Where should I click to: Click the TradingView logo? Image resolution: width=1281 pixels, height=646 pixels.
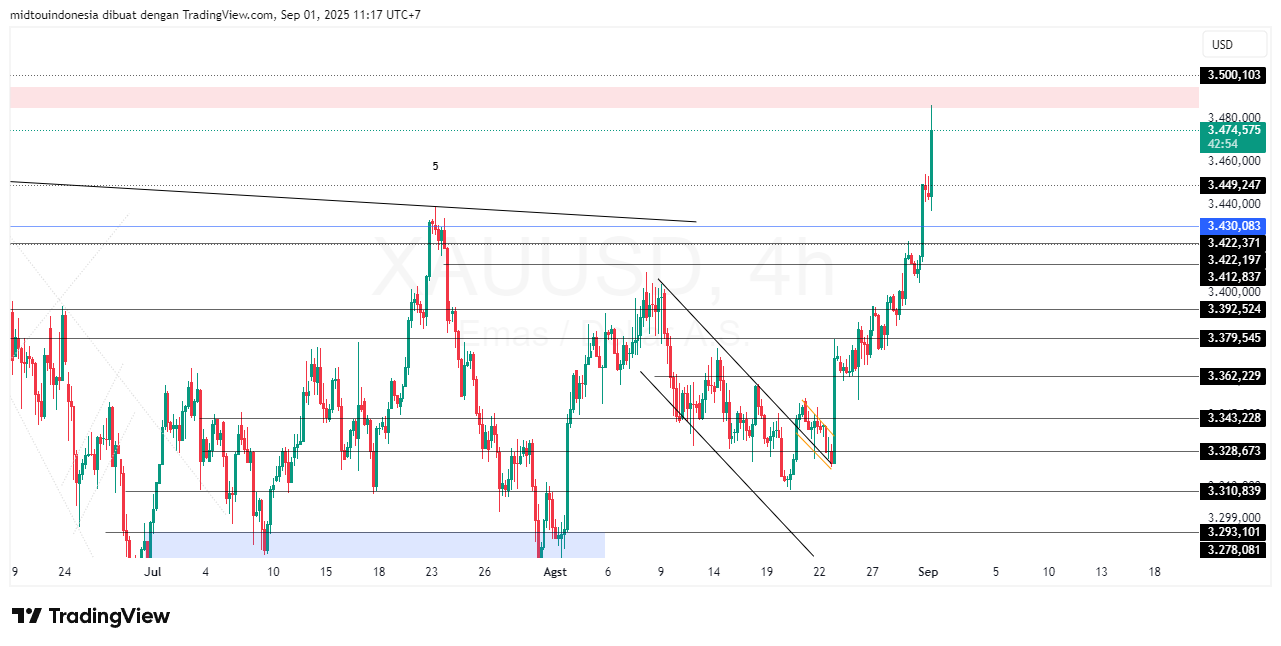[x=88, y=617]
